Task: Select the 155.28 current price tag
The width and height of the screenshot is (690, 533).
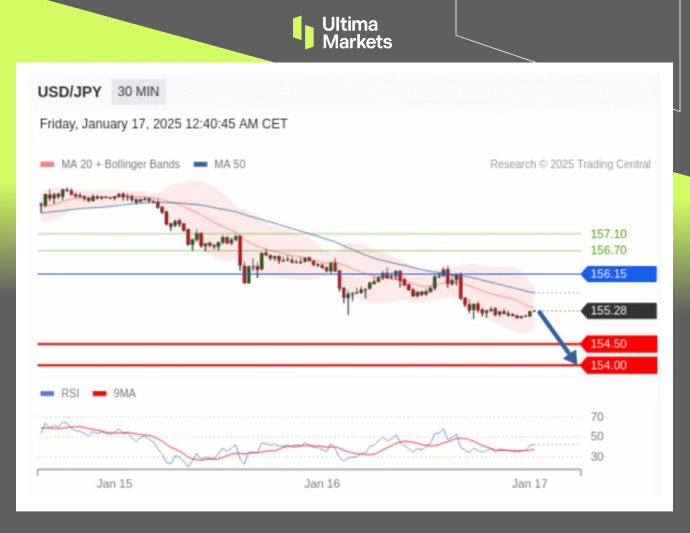Action: pyautogui.click(x=618, y=311)
